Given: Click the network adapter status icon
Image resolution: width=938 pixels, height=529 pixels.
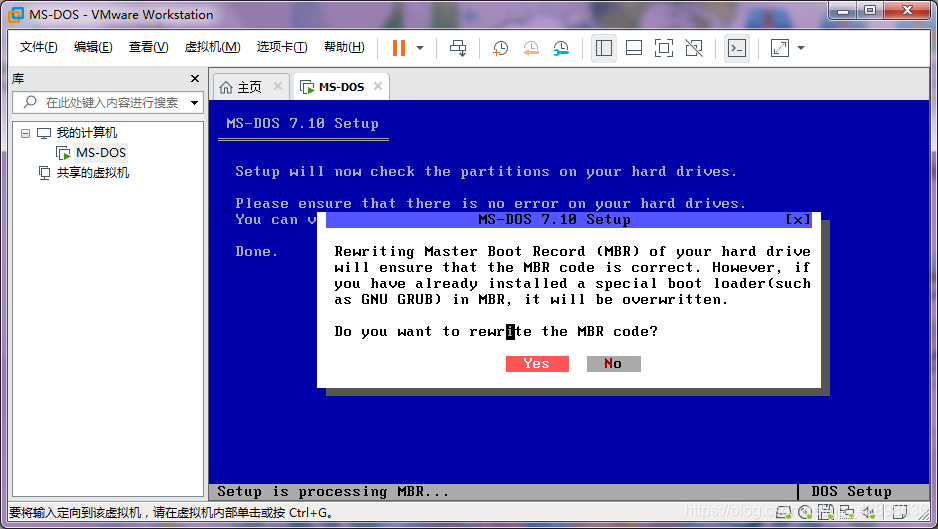Looking at the screenshot, I should (x=846, y=512).
